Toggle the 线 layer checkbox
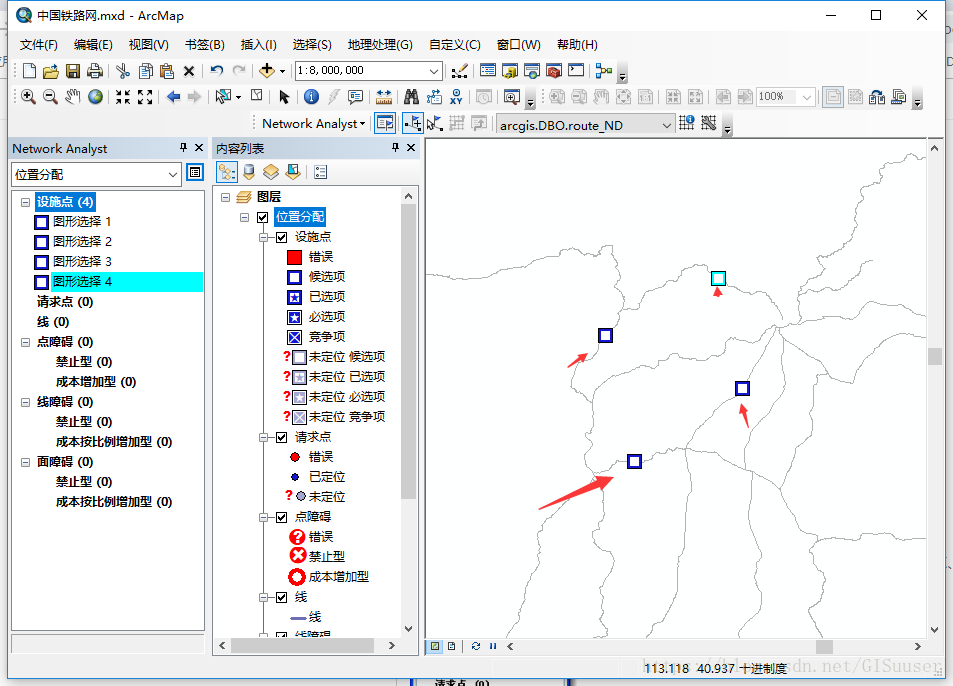Viewport: 953px width, 686px height. [281, 597]
